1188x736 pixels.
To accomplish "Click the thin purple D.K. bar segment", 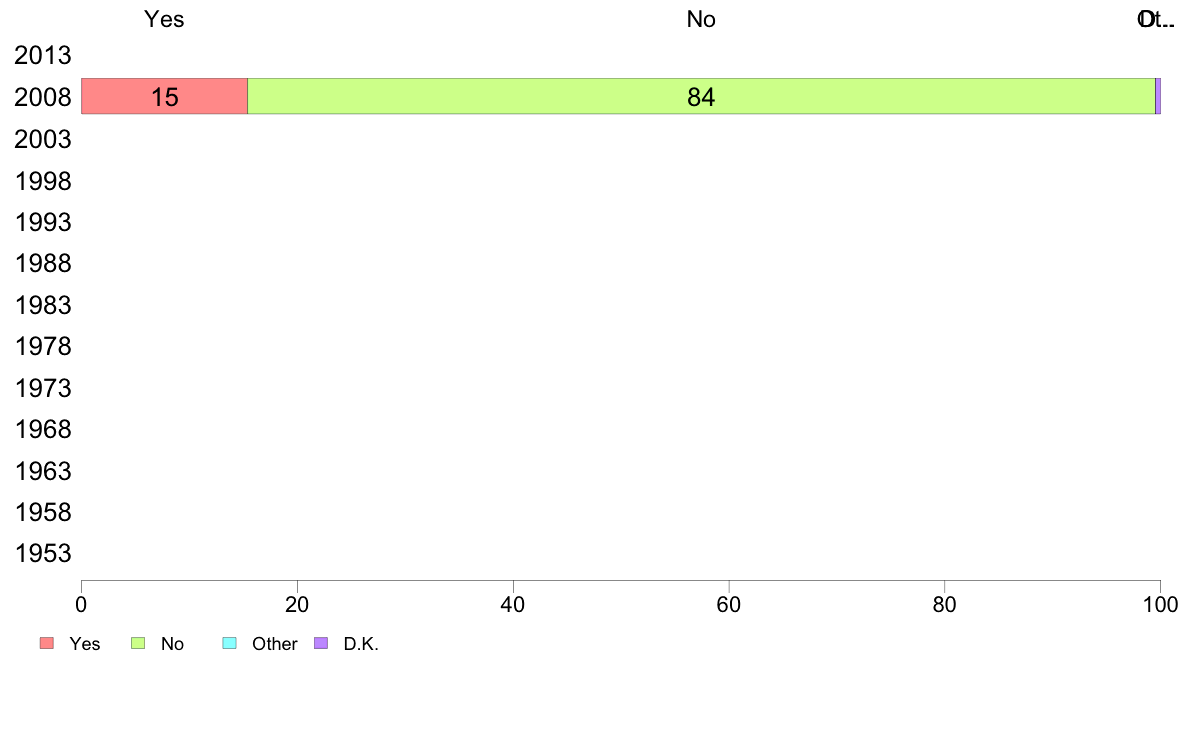I will [1158, 96].
